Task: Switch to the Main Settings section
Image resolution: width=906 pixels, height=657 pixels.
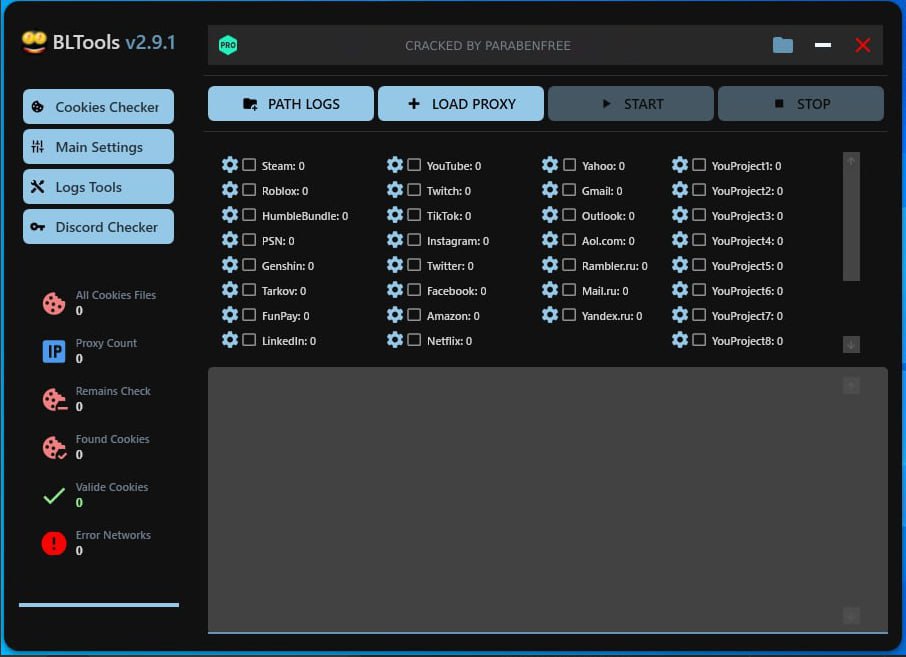Action: 98,147
